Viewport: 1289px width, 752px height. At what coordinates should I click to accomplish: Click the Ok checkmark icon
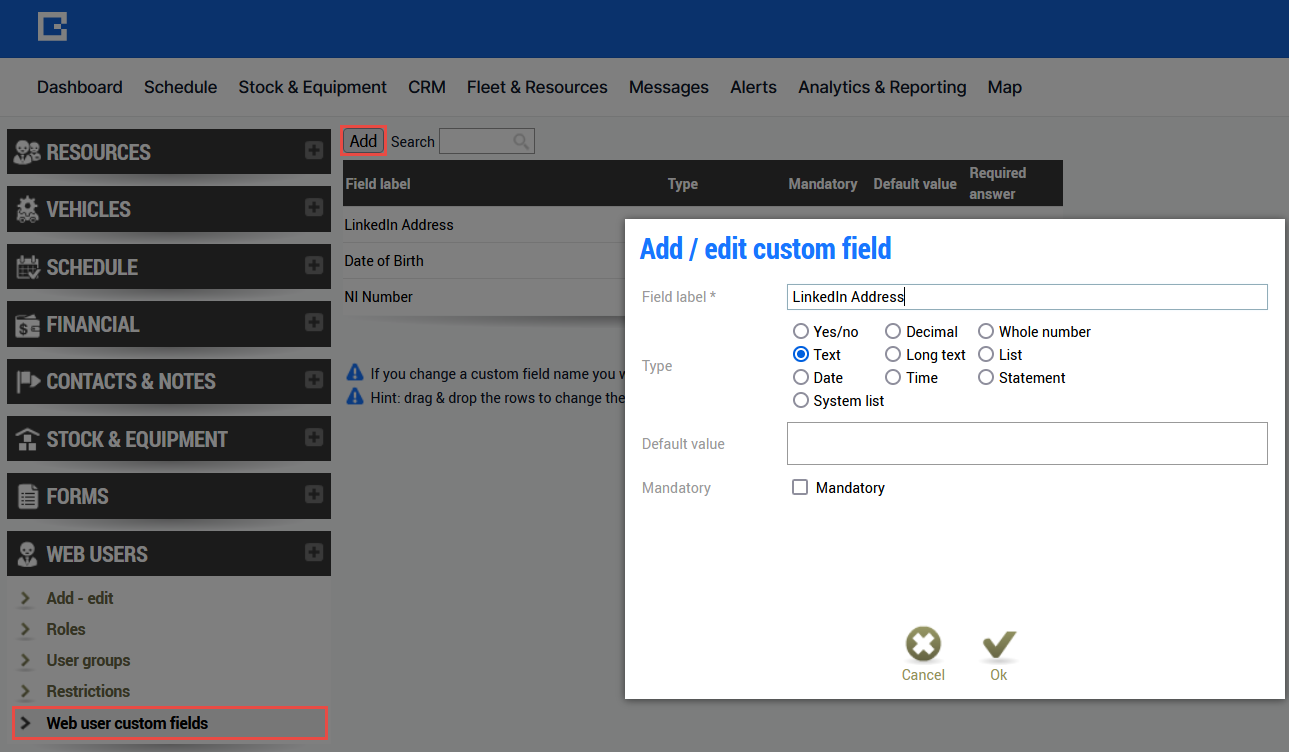click(x=998, y=645)
